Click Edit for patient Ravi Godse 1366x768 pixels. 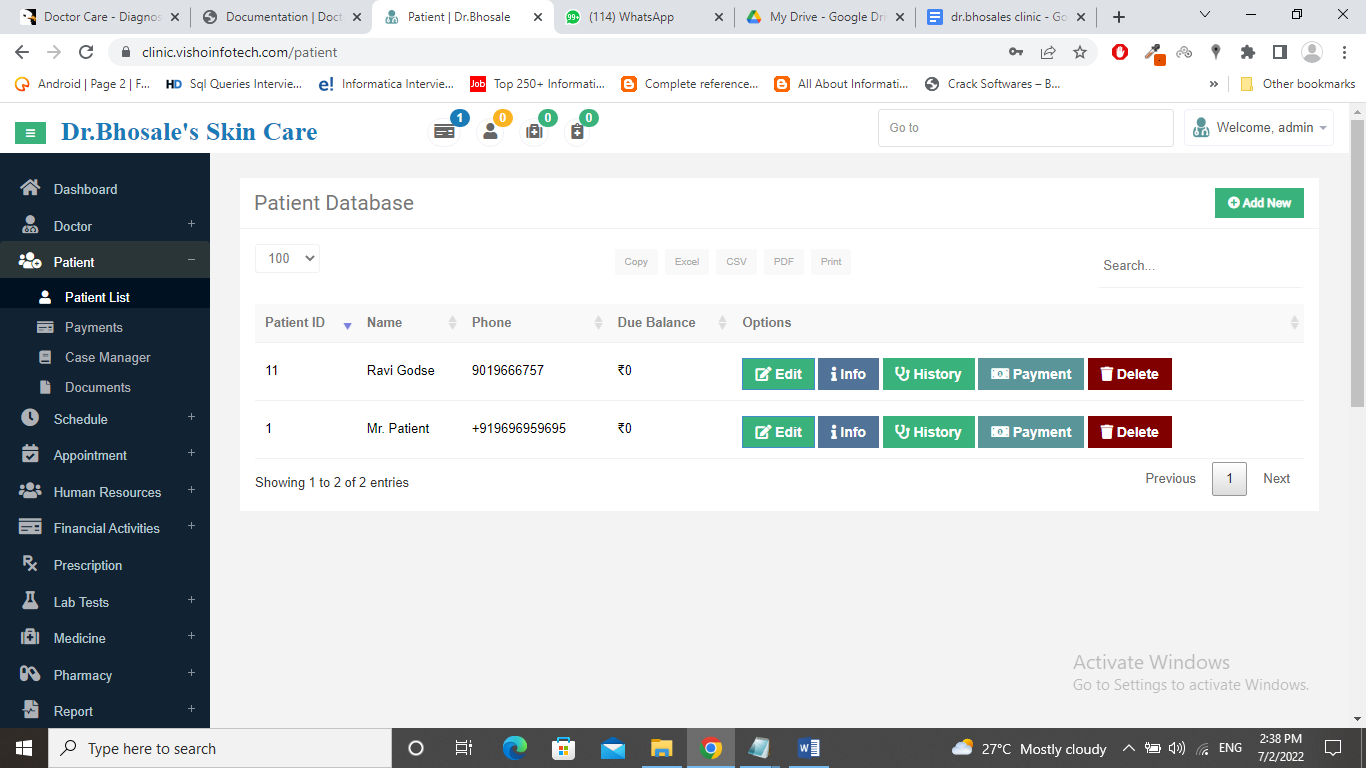[x=778, y=374]
